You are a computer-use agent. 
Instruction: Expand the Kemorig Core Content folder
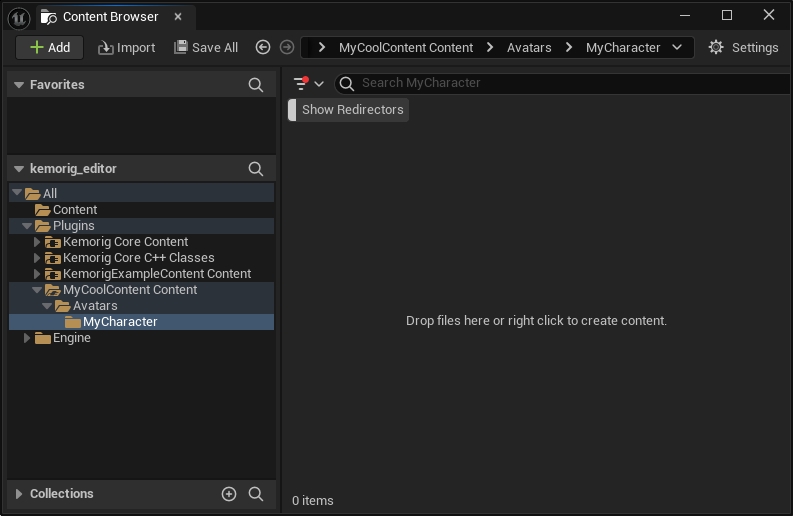pos(37,242)
